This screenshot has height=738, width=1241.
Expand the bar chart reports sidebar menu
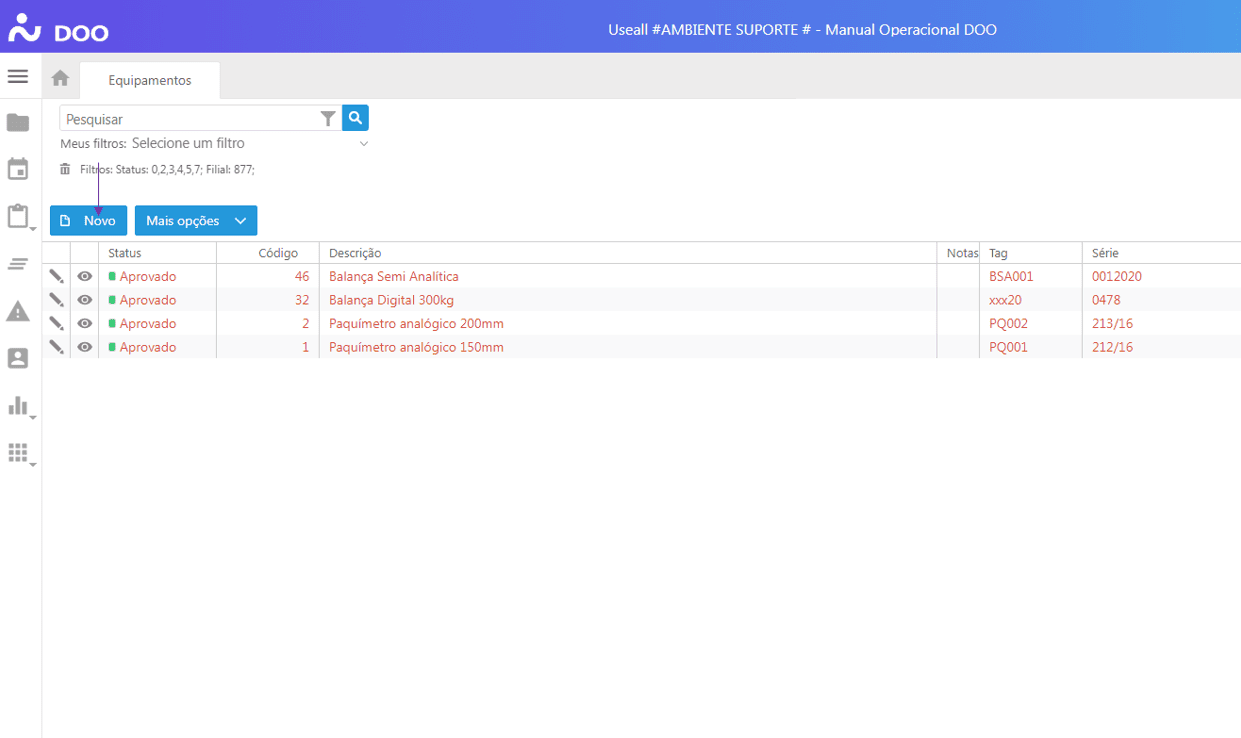point(18,405)
